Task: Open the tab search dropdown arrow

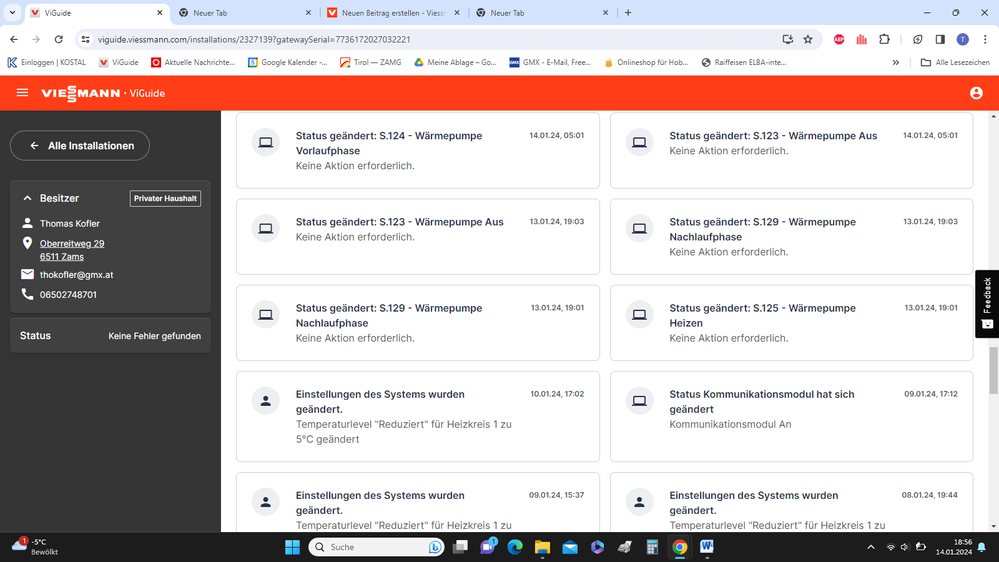Action: [x=12, y=13]
